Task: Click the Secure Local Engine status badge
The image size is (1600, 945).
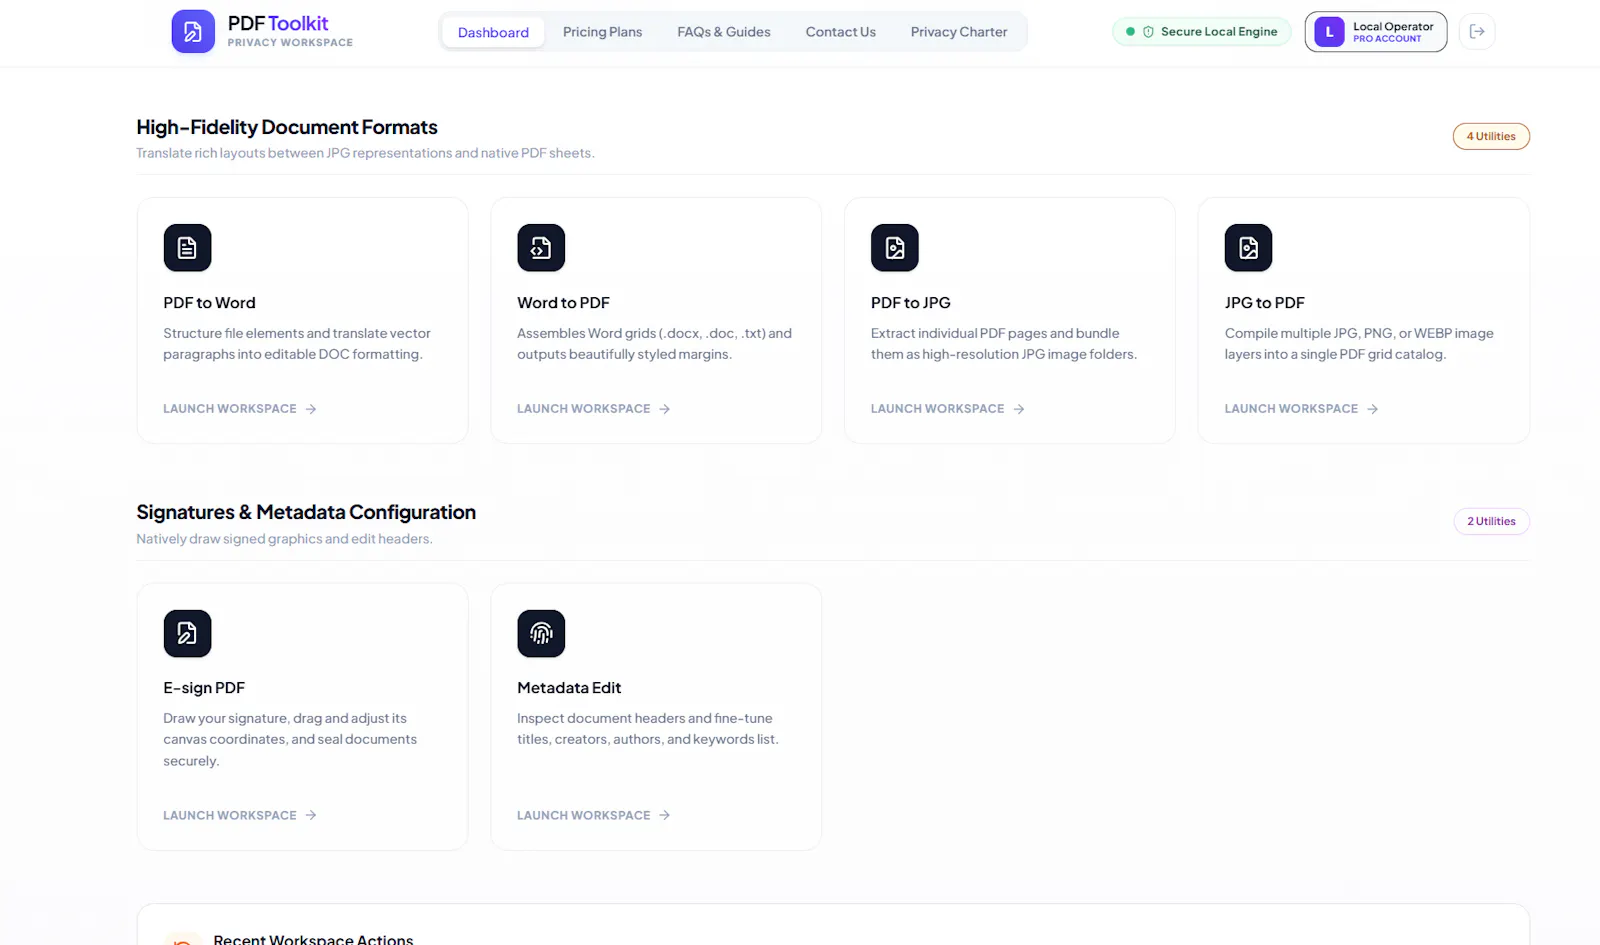Action: [x=1202, y=32]
